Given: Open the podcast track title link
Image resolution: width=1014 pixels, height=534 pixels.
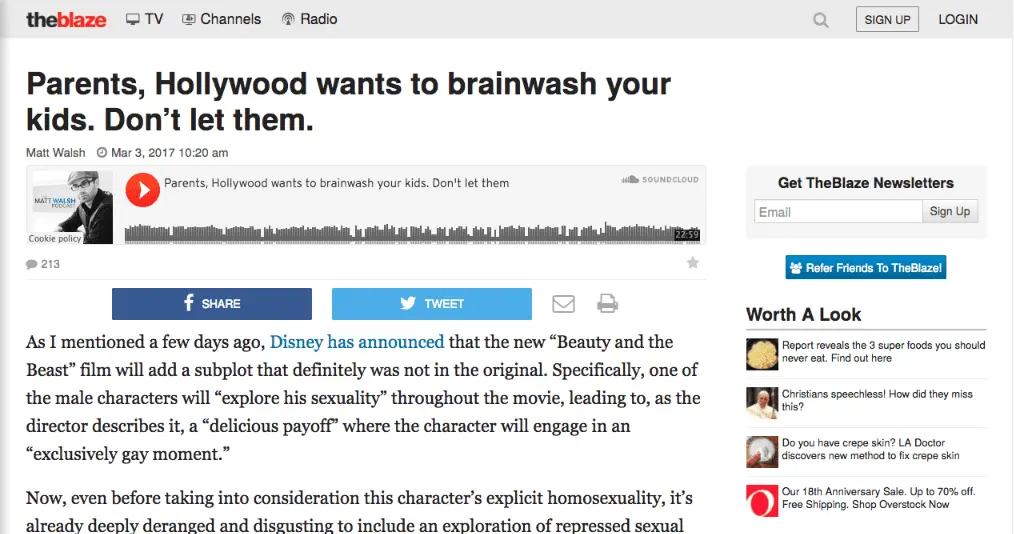Looking at the screenshot, I should [336, 183].
